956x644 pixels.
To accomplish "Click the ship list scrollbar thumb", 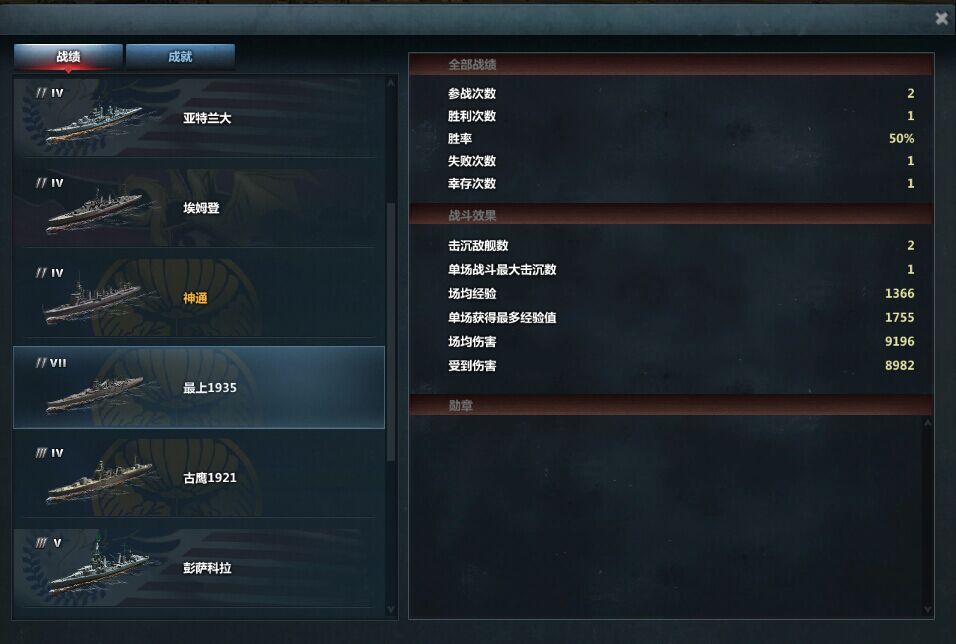I will 391,332.
